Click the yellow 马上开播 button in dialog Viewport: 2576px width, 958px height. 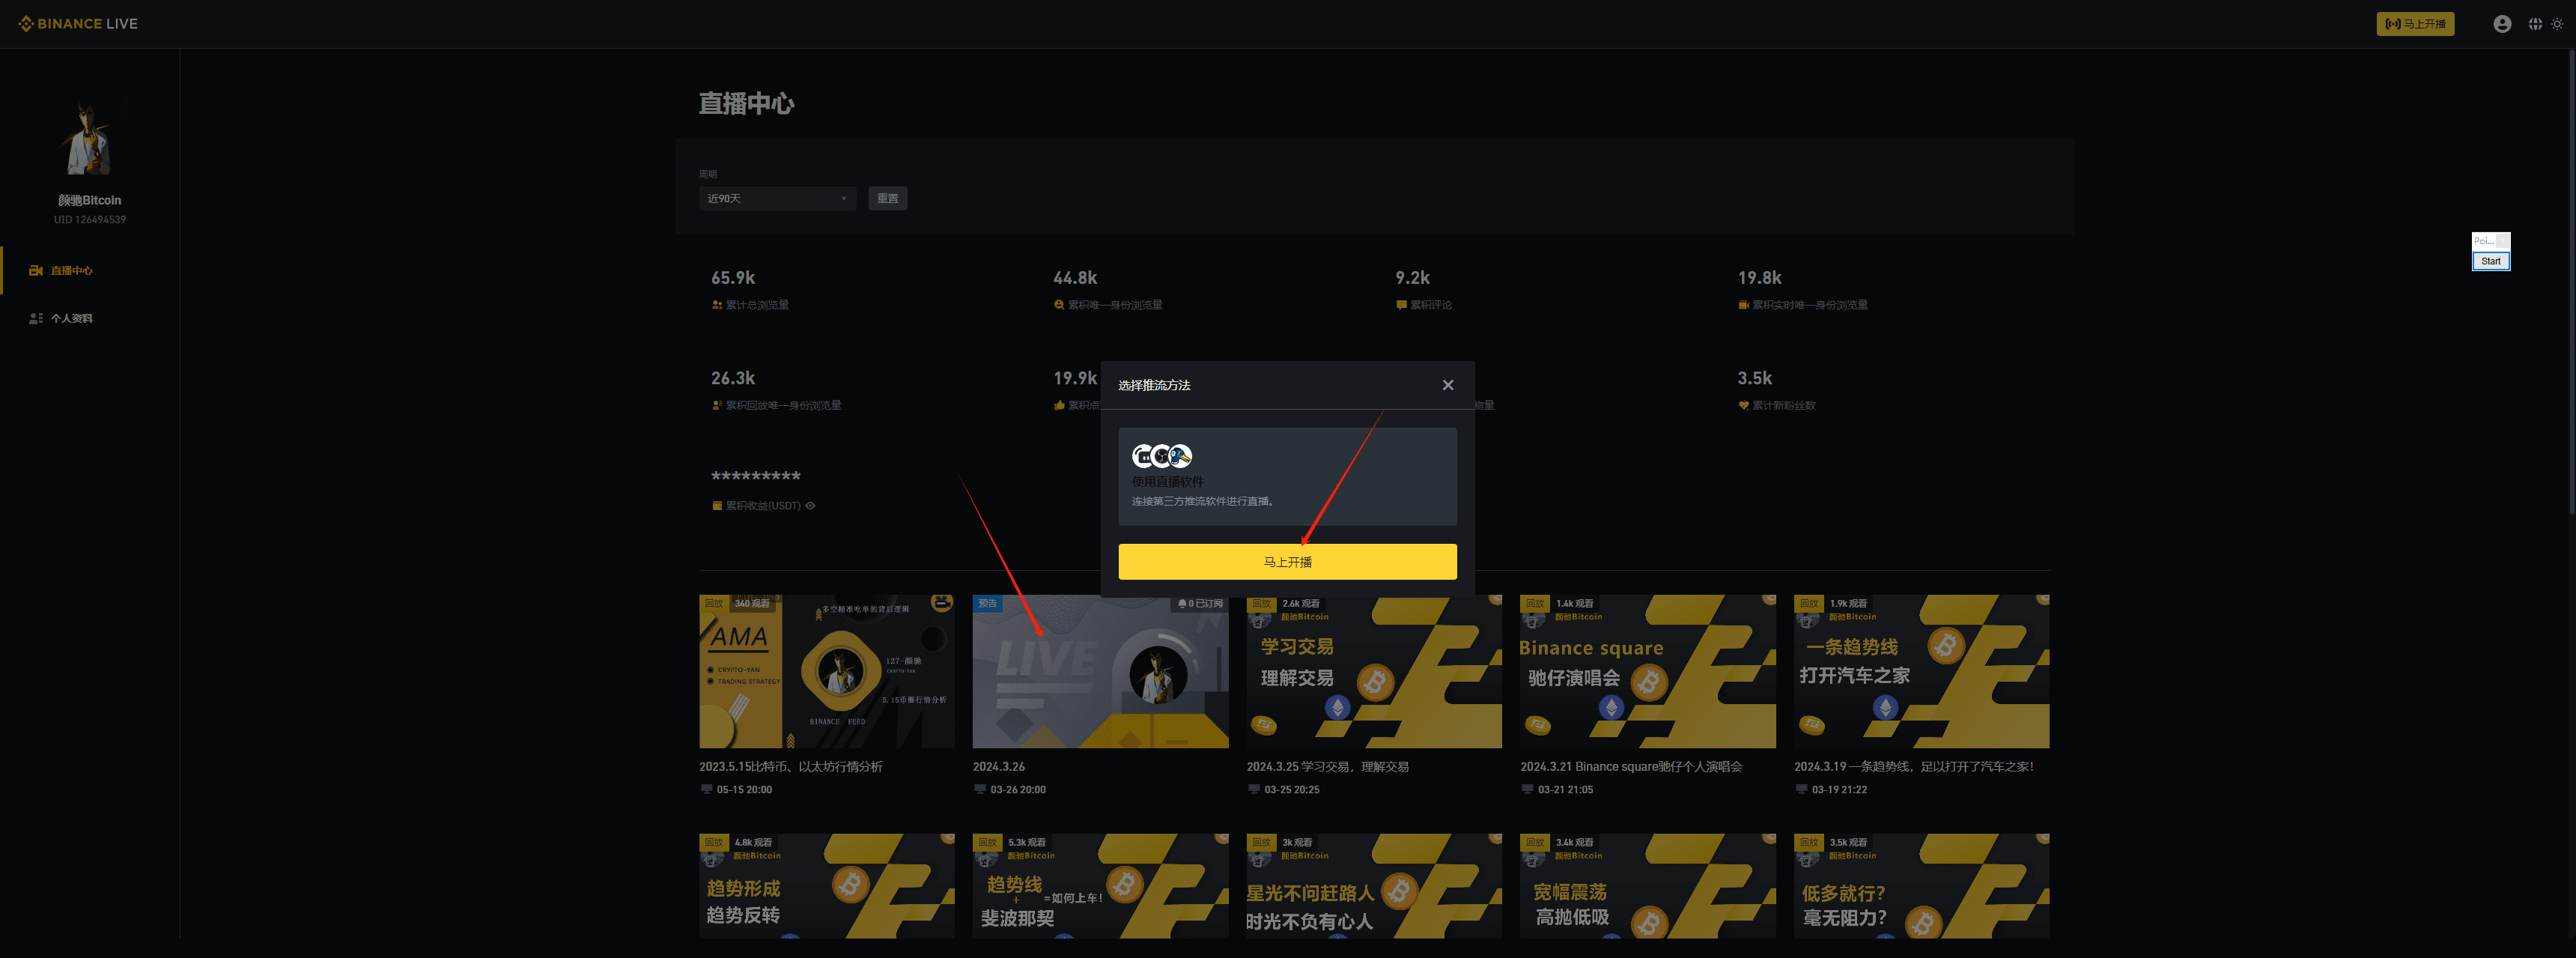pos(1287,561)
